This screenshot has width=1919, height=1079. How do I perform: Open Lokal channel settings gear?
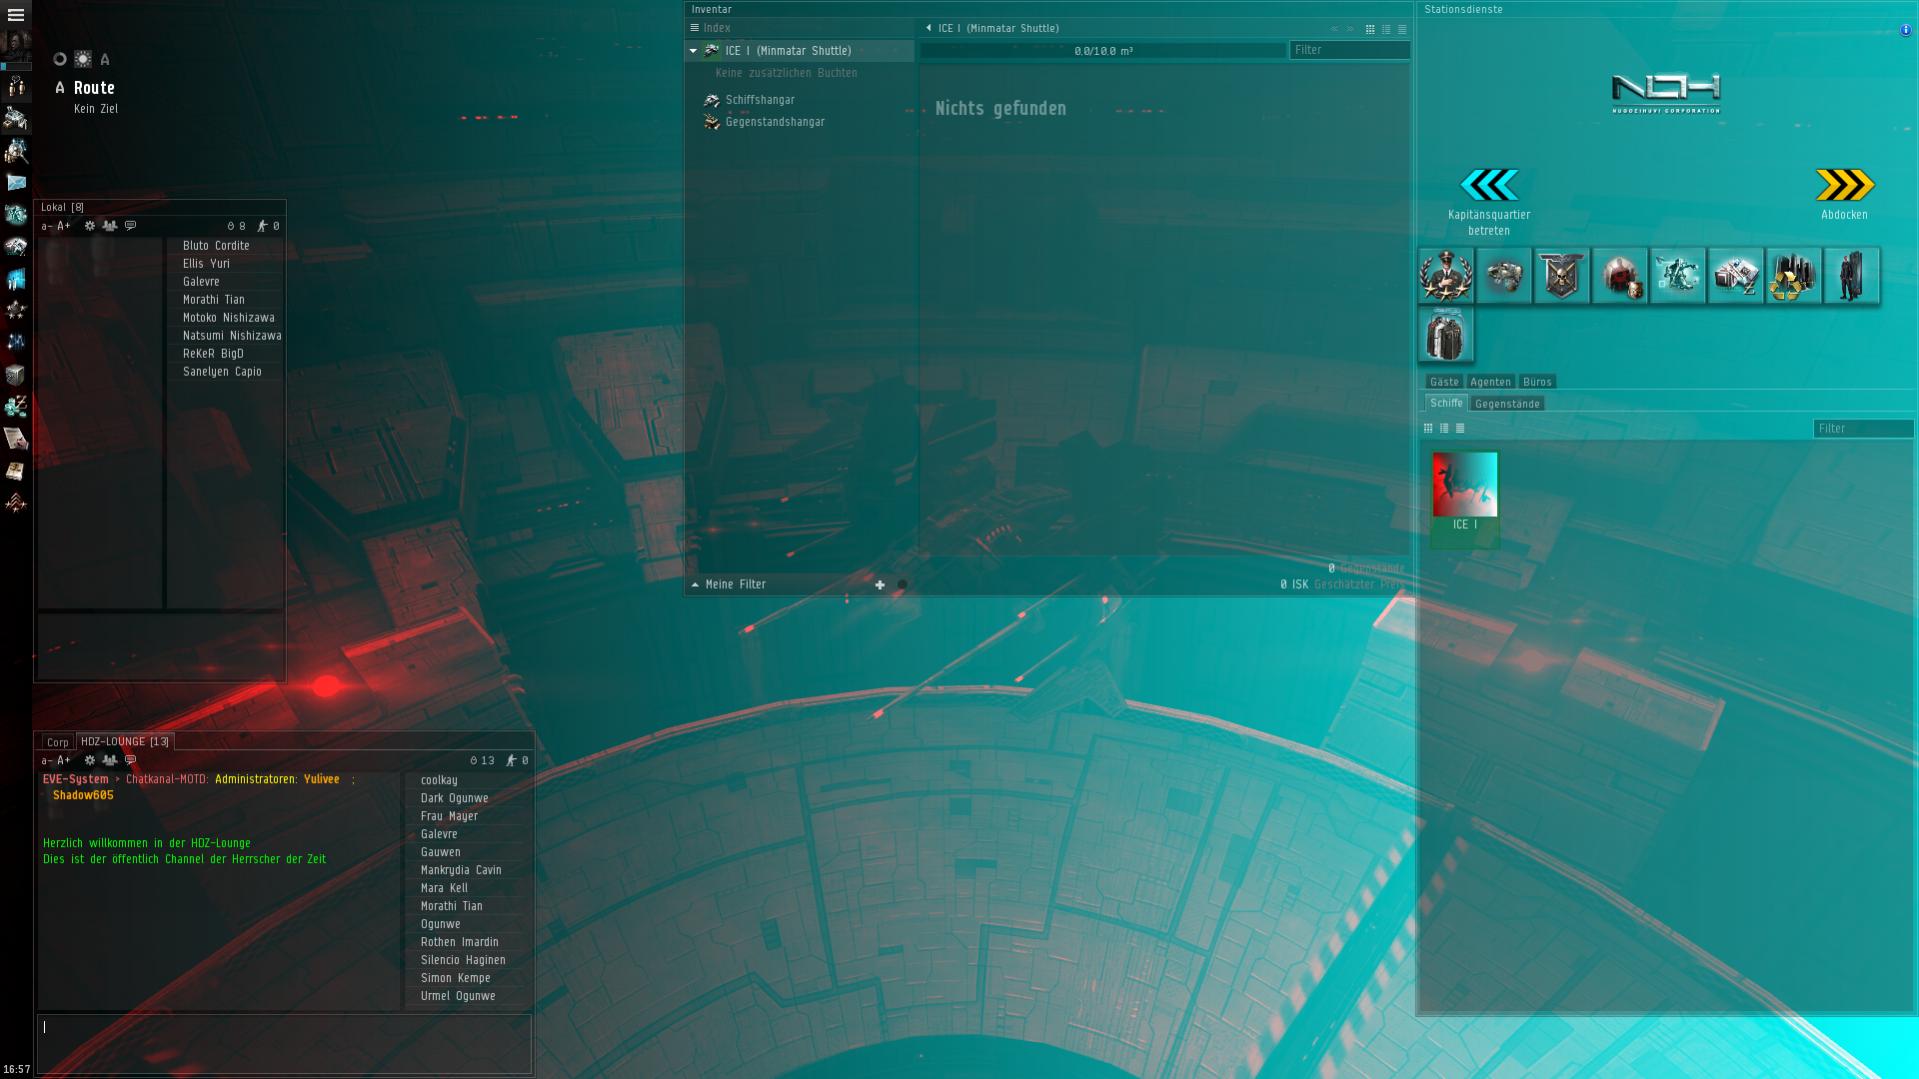[x=90, y=226]
